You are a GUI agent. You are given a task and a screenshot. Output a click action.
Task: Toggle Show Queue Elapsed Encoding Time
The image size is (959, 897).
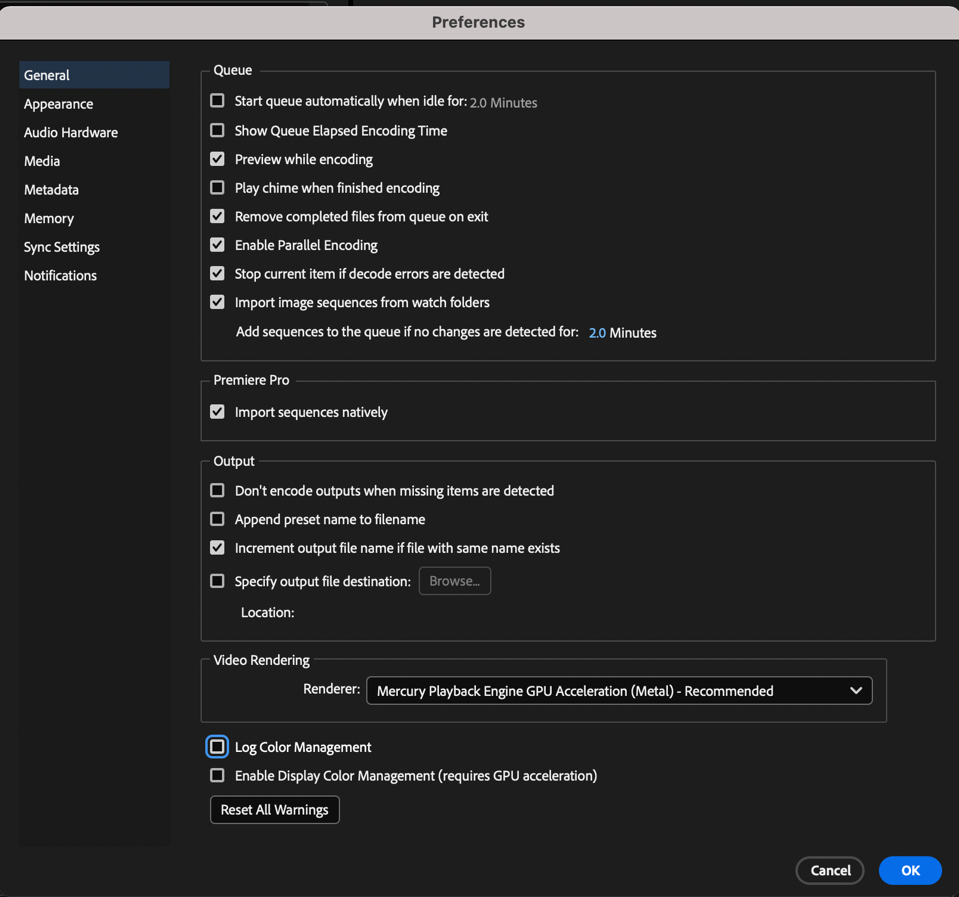coord(217,130)
